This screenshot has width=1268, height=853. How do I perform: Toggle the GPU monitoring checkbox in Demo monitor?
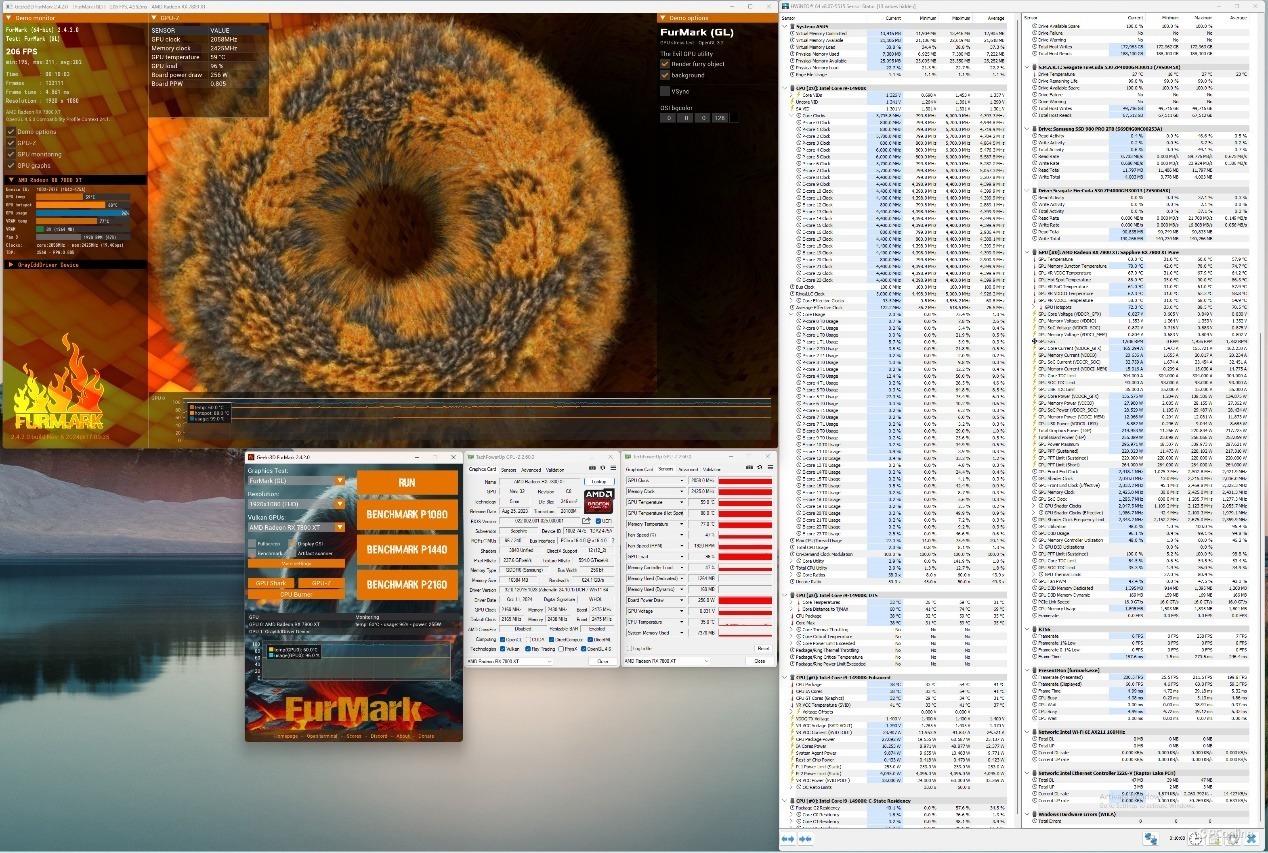(x=12, y=154)
